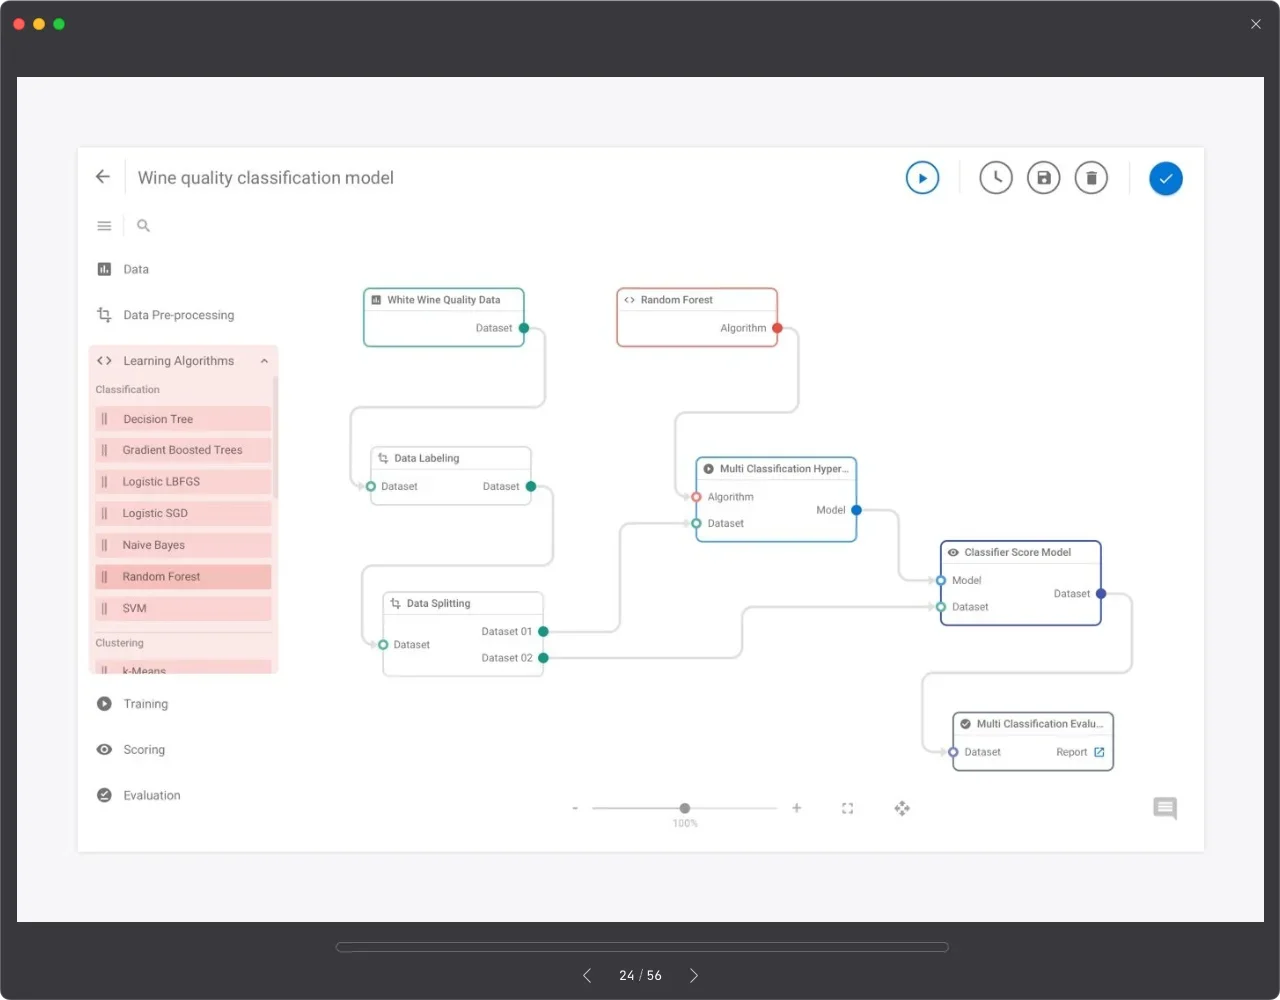1280x1000 pixels.
Task: Click the plus zoom-in button
Action: coord(797,808)
